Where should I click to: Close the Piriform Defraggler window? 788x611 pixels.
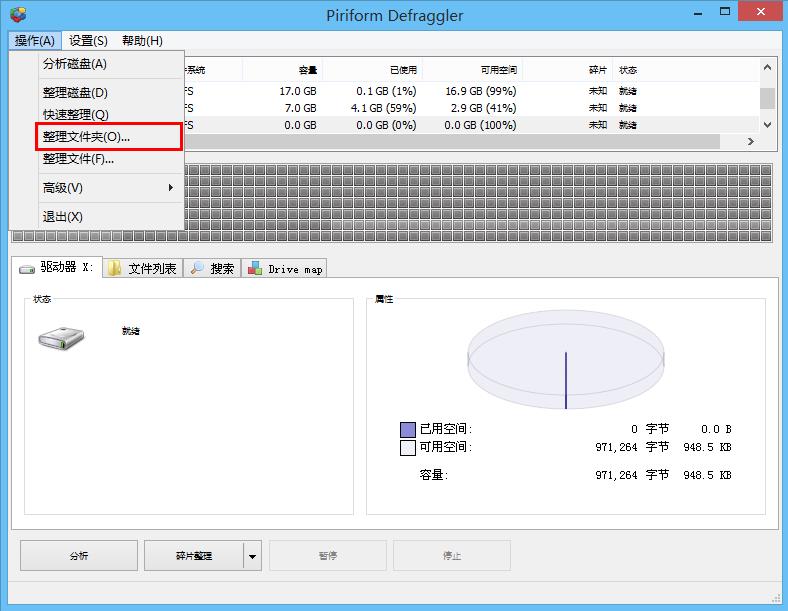pos(760,11)
